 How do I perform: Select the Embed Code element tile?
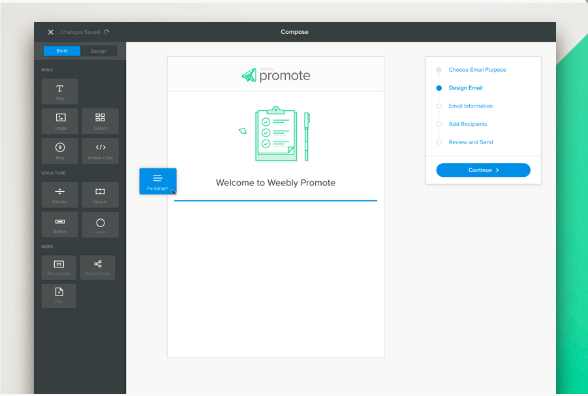(x=100, y=151)
